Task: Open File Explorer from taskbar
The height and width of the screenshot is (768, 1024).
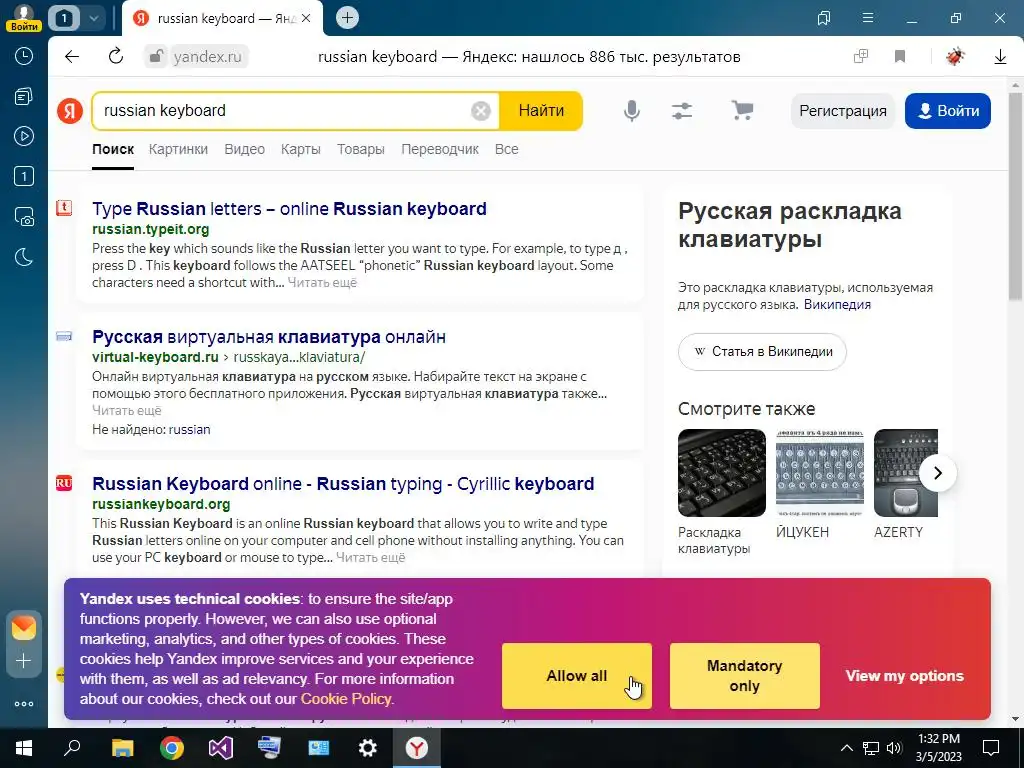Action: [x=122, y=748]
